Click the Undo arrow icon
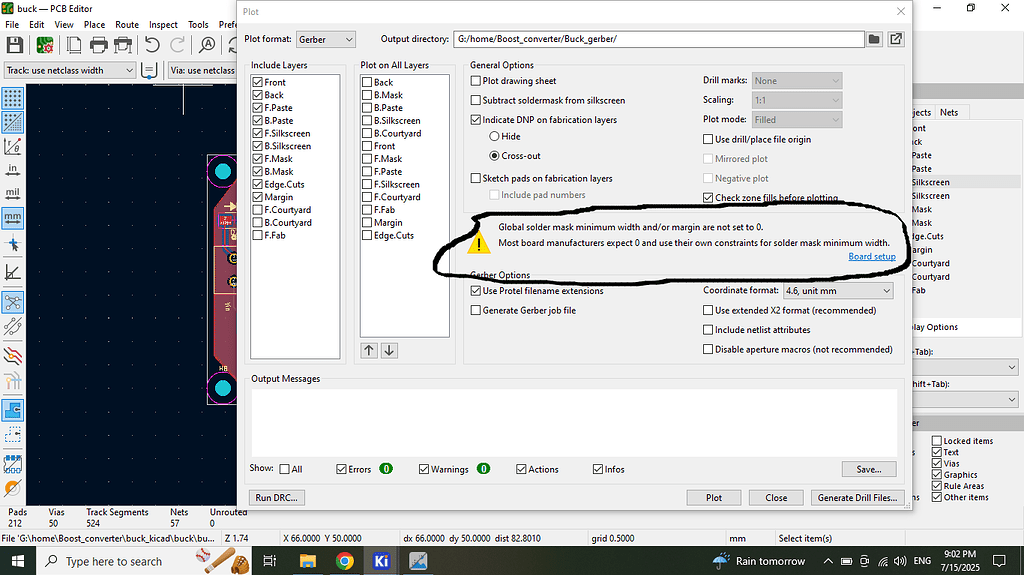 coord(152,45)
